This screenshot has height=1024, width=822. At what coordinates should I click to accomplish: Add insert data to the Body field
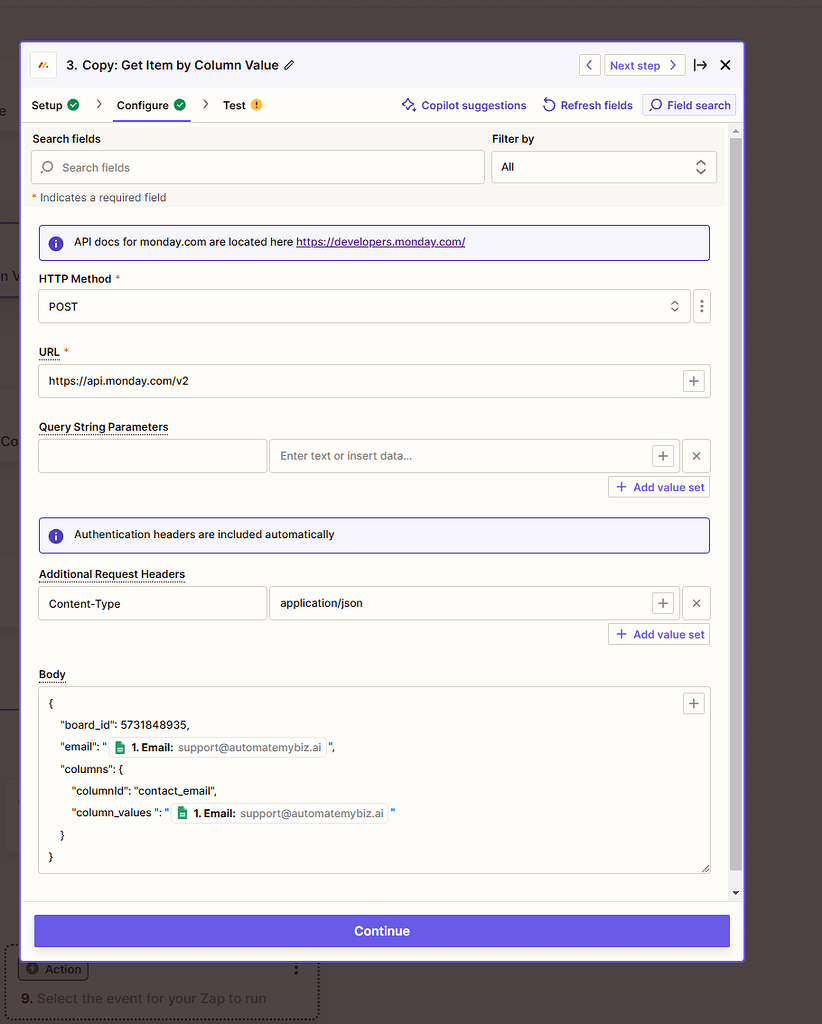[x=693, y=703]
